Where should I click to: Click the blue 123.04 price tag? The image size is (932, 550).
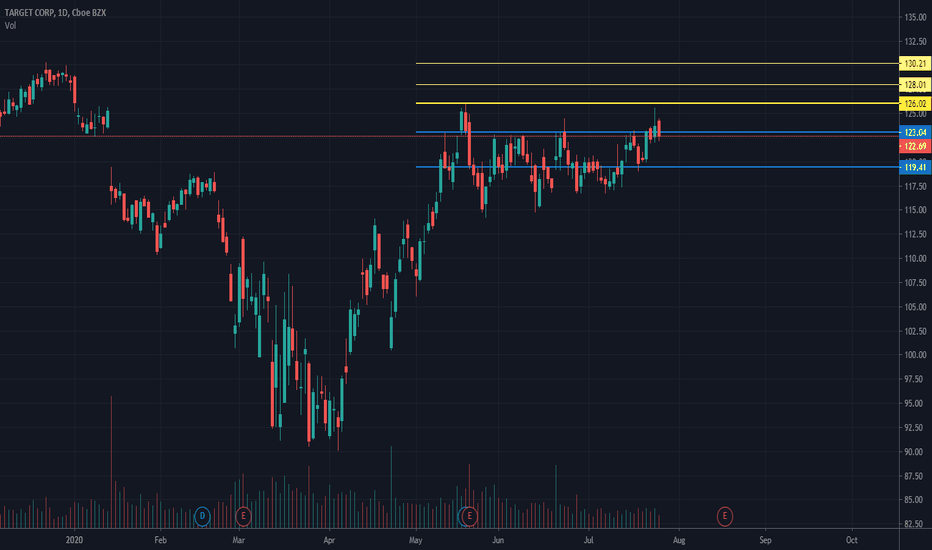point(915,133)
